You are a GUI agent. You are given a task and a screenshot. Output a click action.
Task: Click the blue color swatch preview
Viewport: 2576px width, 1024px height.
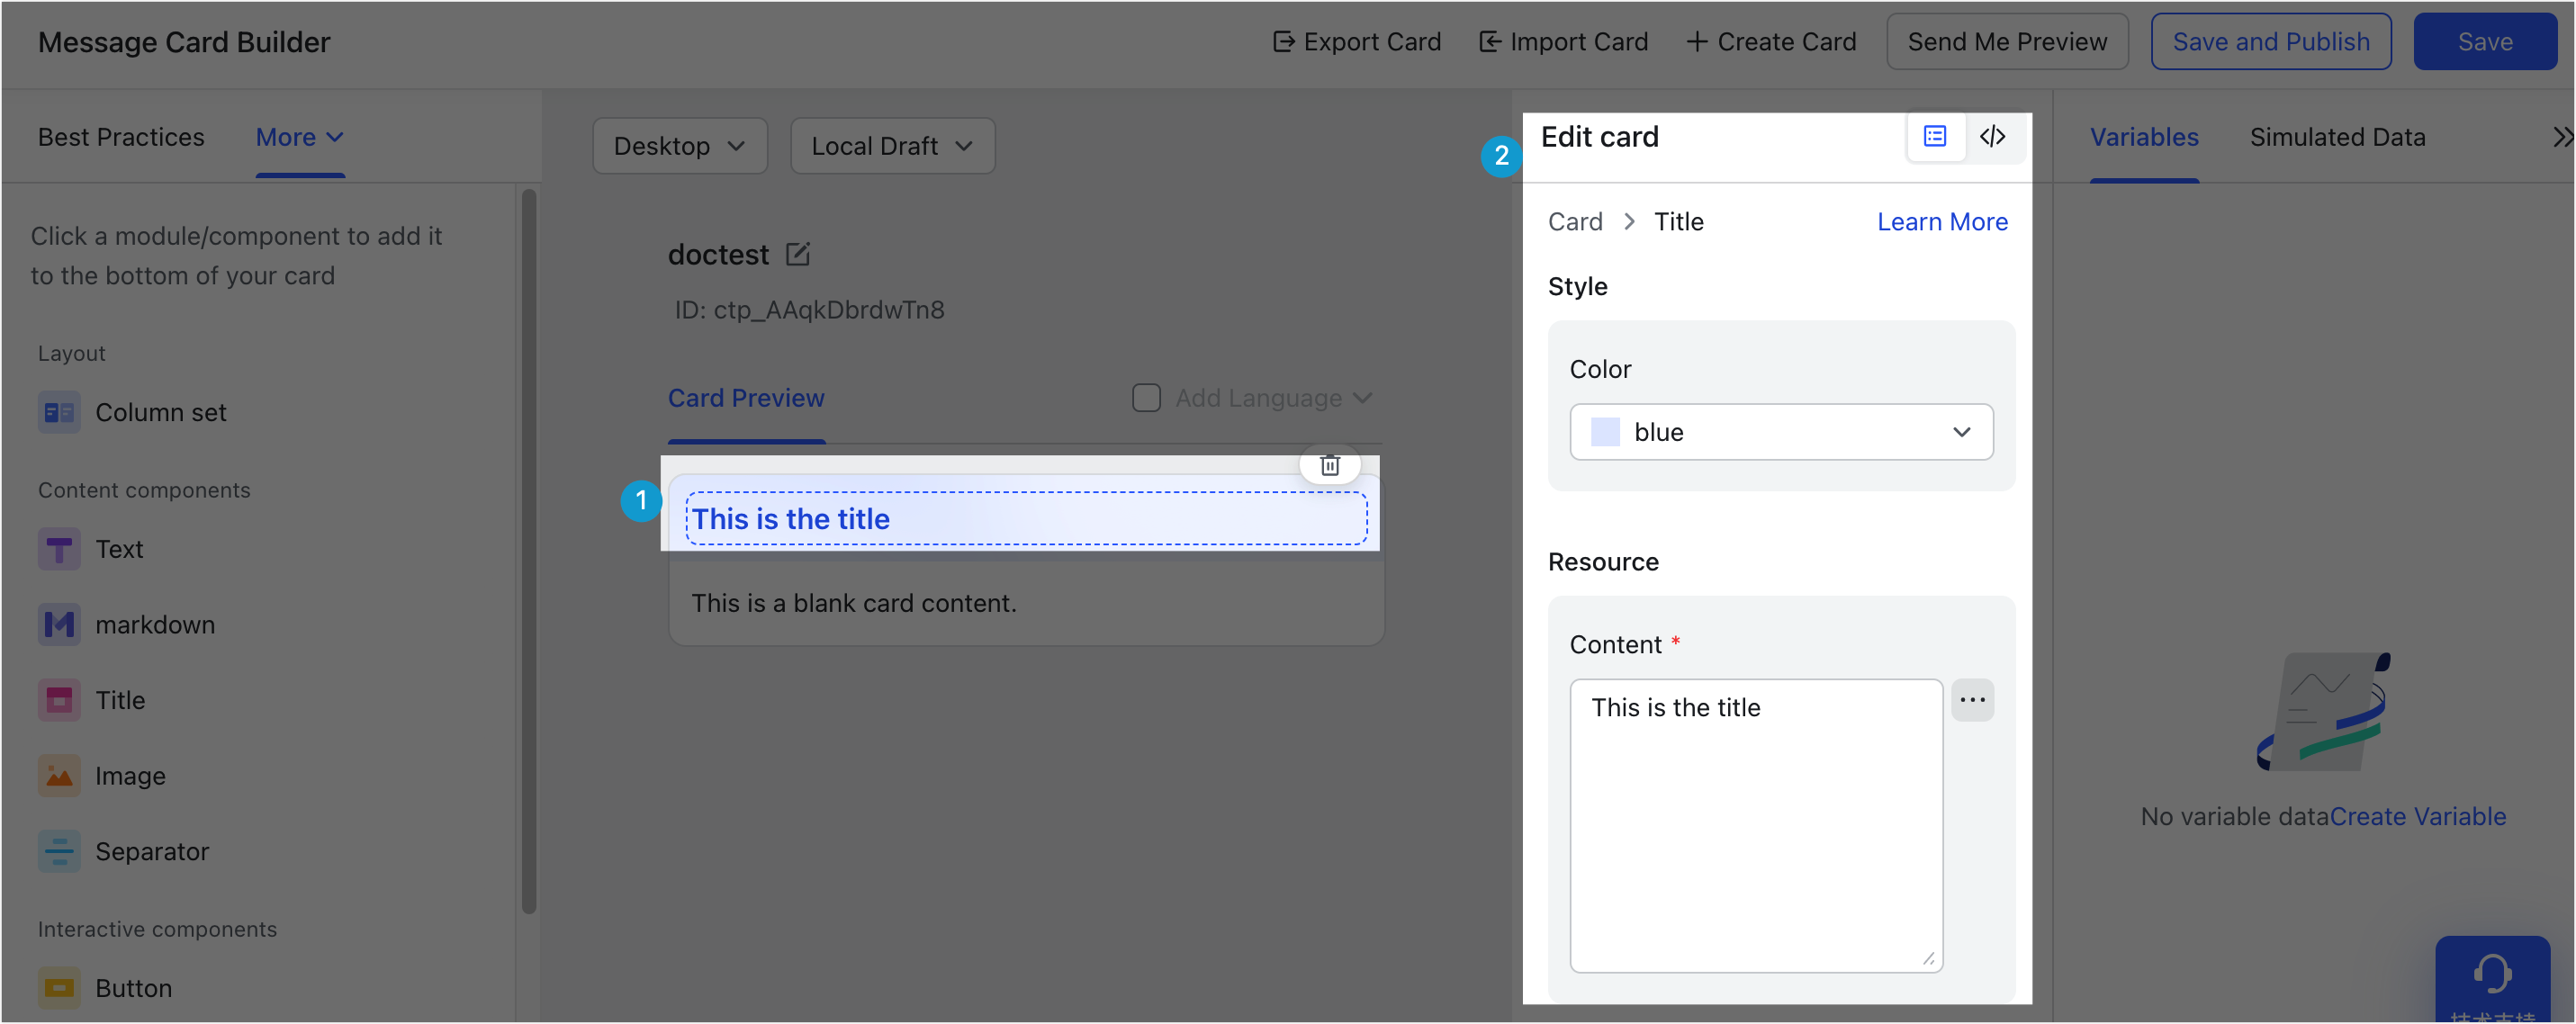click(x=1605, y=432)
